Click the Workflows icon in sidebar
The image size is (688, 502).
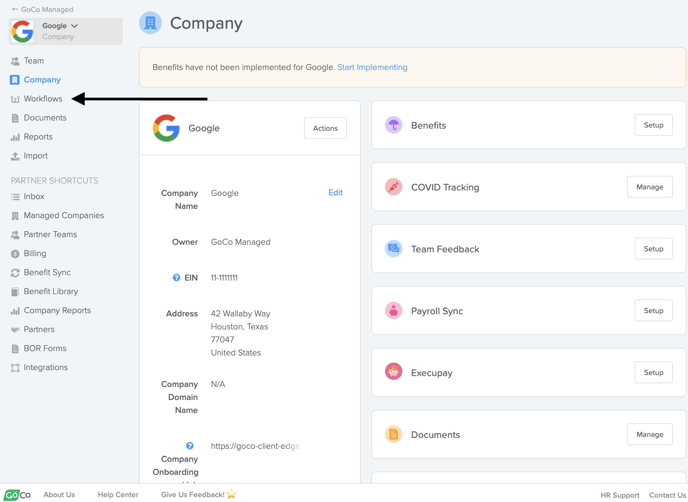coord(15,99)
